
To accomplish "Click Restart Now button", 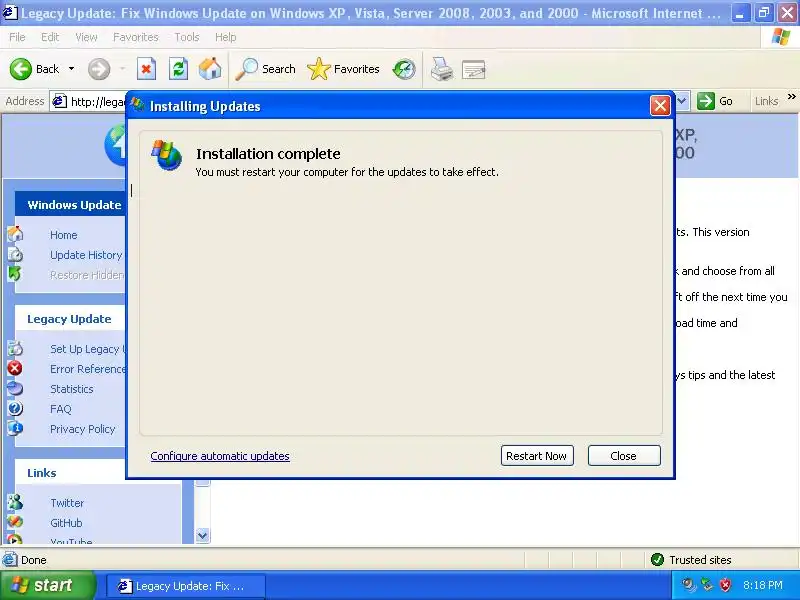I will tap(537, 456).
